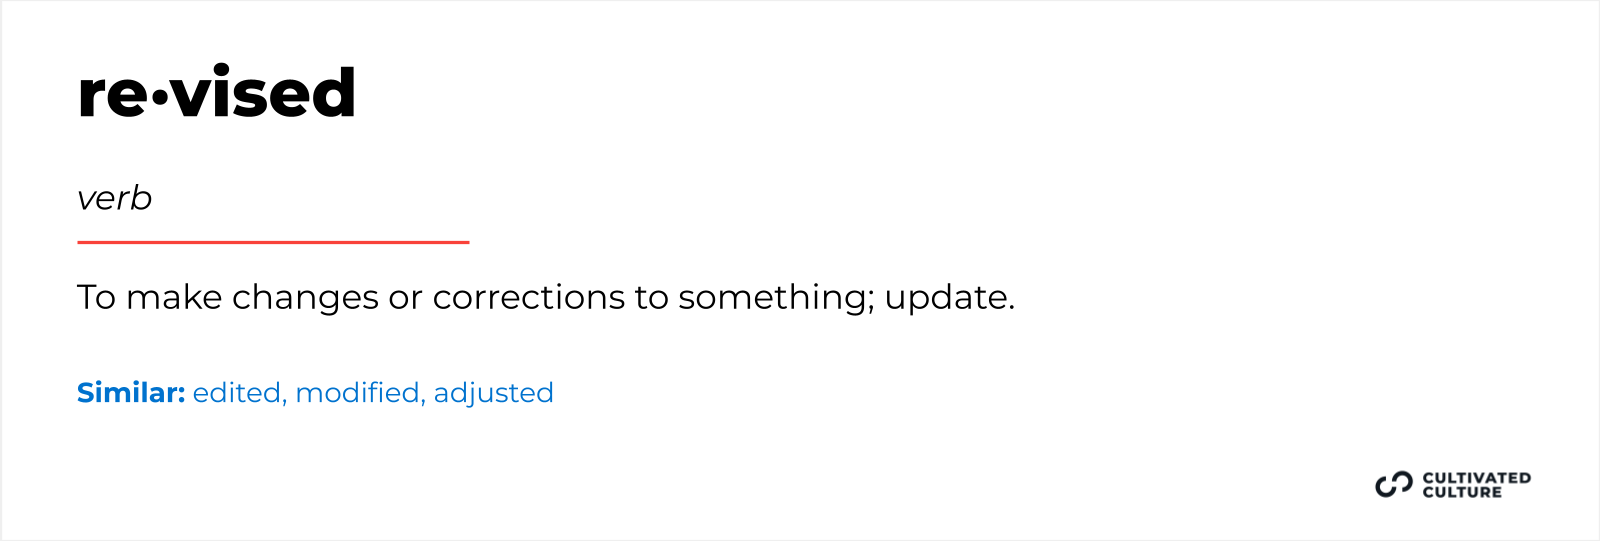
Task: Click the word "or" in the definition
Action: point(405,298)
